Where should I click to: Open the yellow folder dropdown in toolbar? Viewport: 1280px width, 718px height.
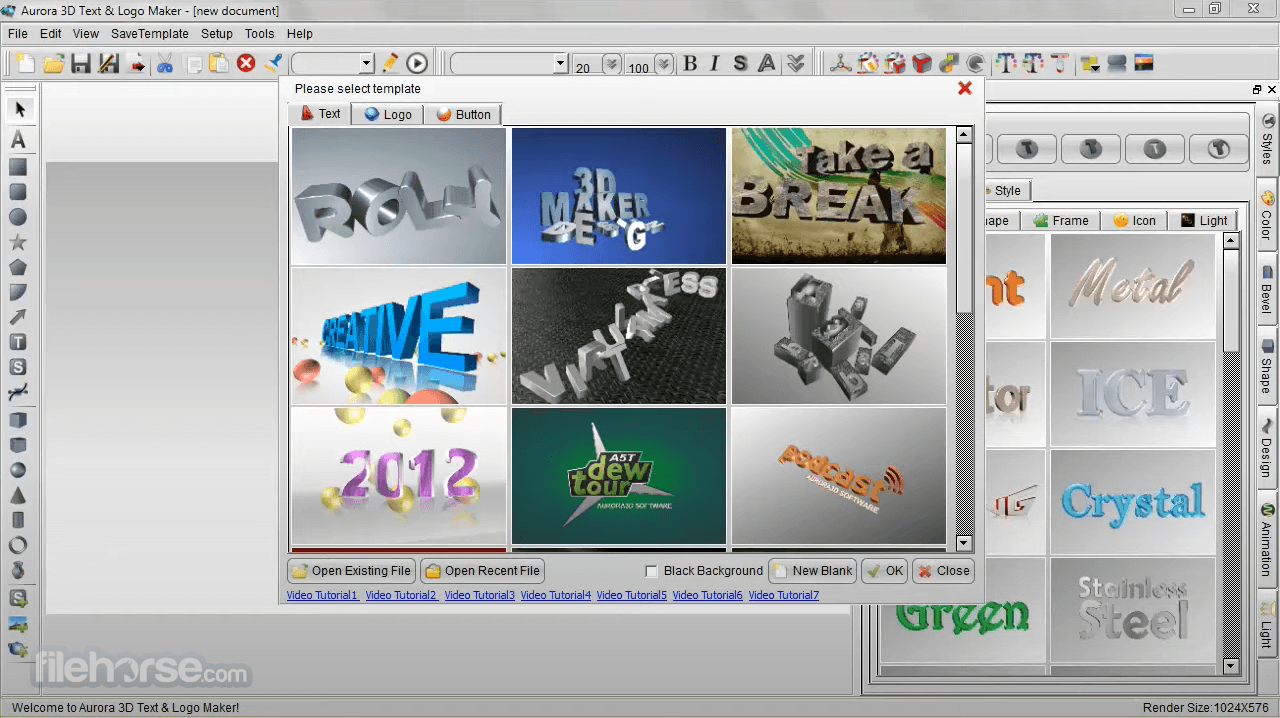click(1090, 63)
